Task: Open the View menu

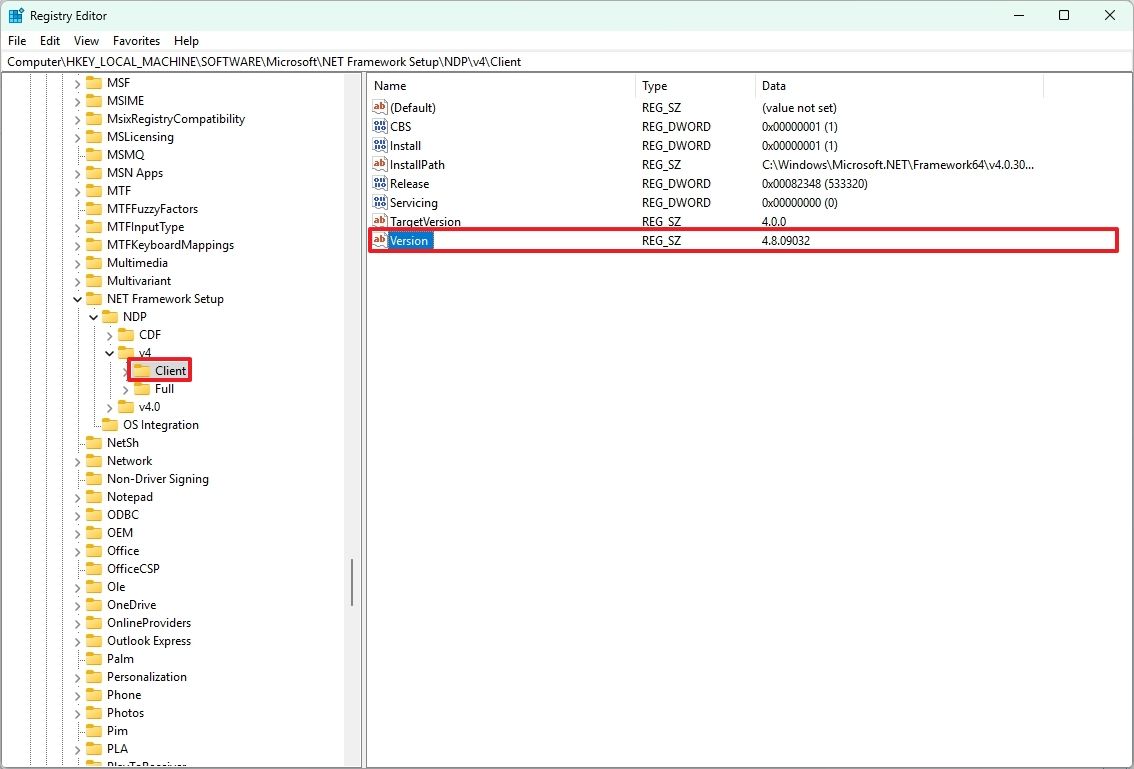Action: point(86,40)
